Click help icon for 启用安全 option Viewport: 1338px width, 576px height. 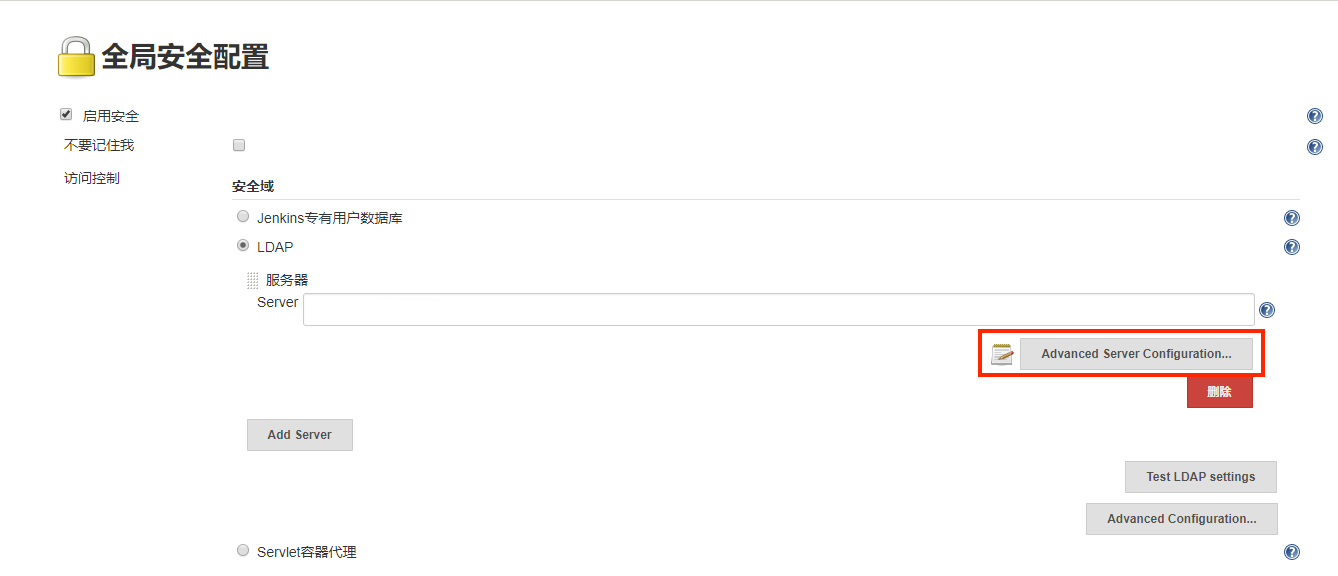[1315, 117]
